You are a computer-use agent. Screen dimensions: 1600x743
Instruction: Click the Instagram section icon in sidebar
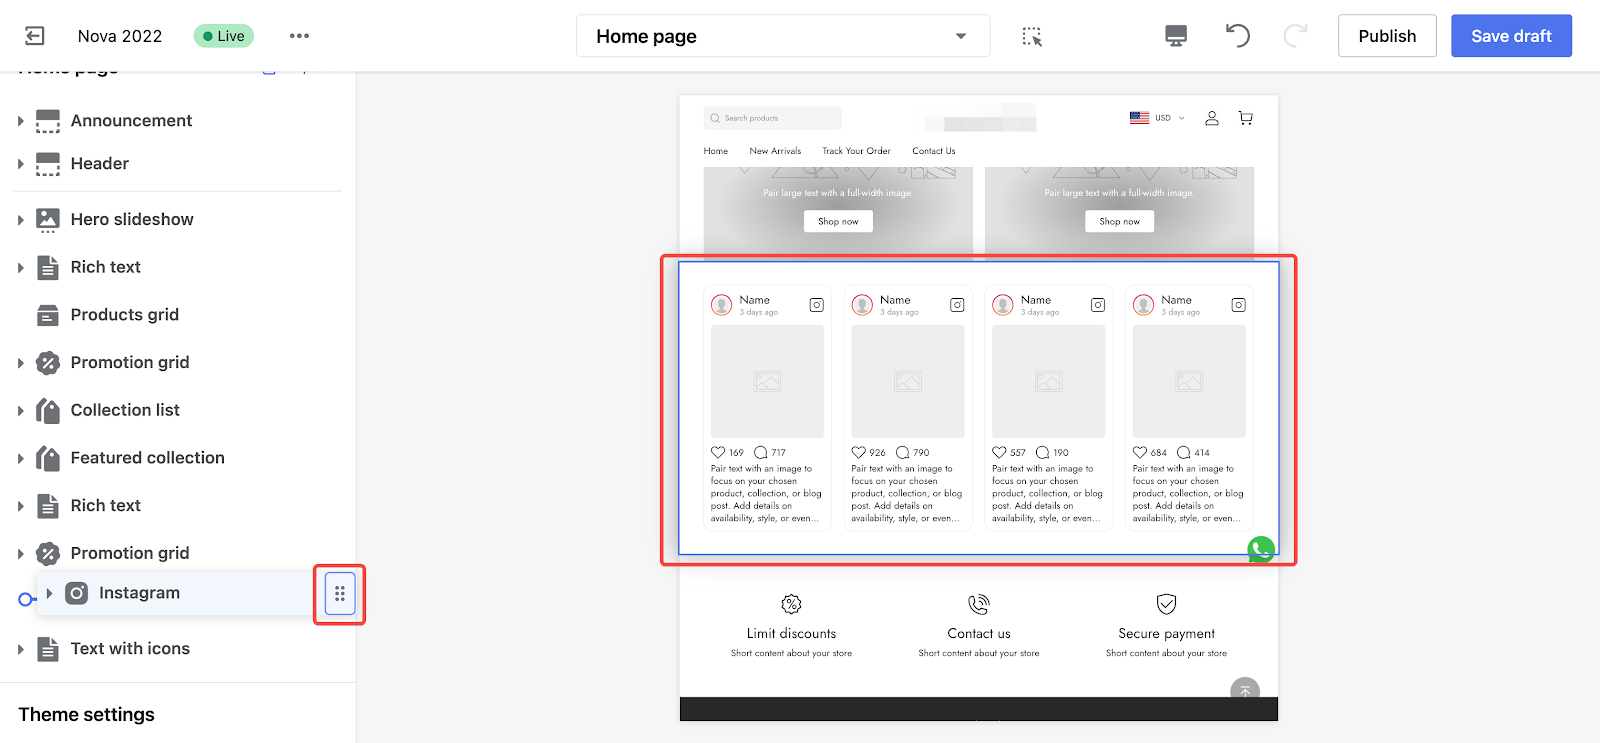[76, 593]
